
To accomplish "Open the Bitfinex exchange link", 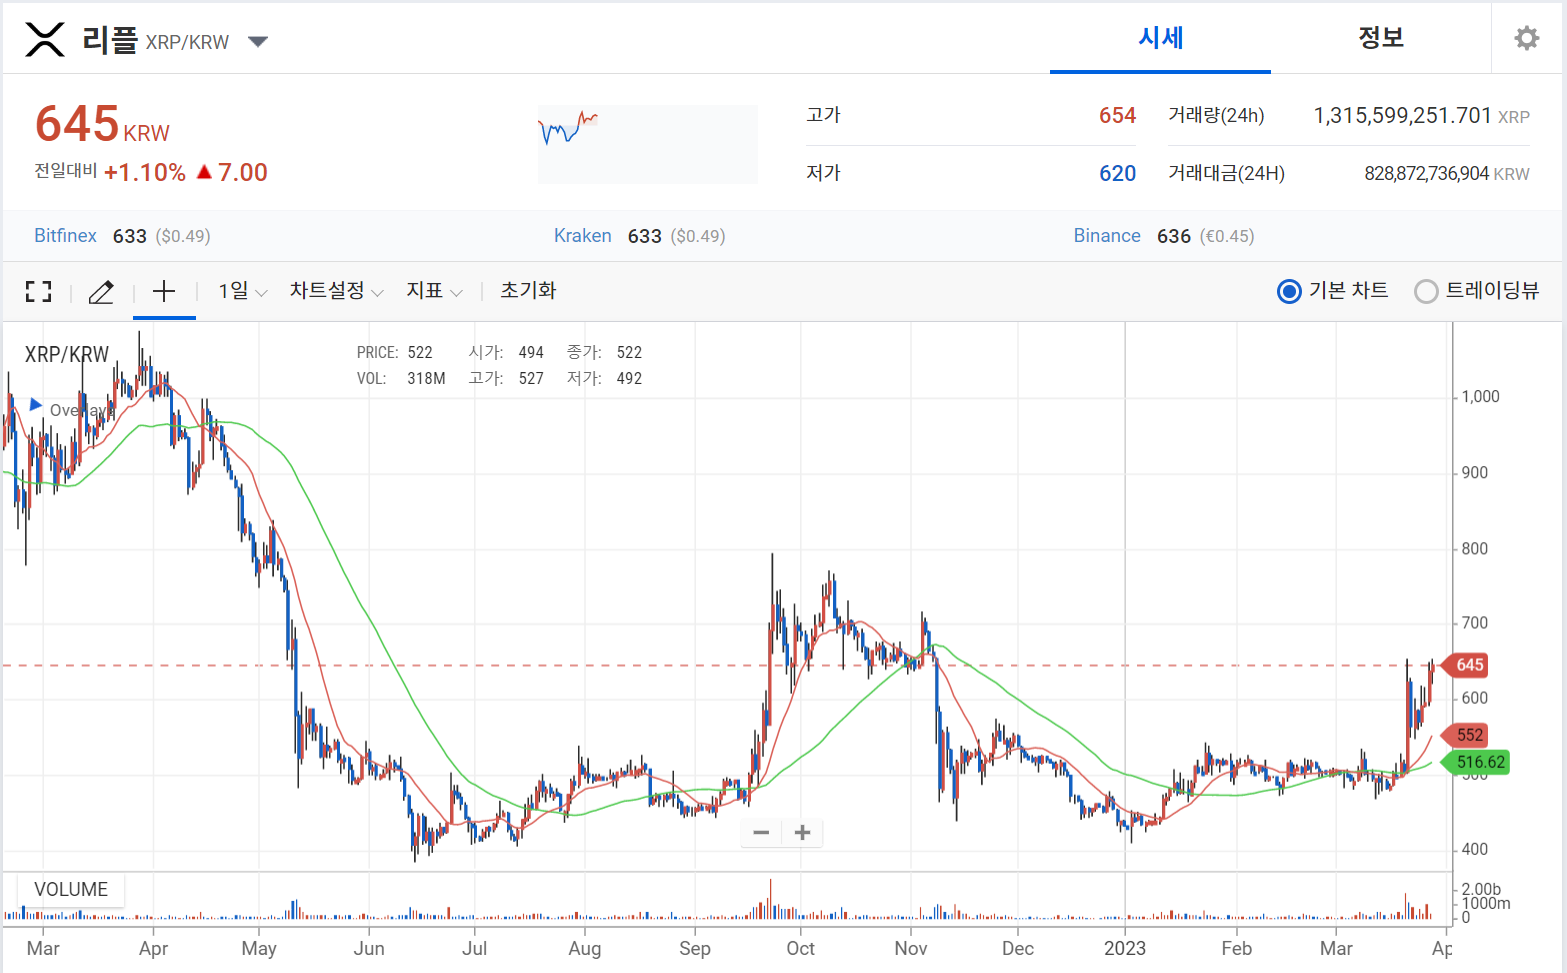I will [65, 236].
